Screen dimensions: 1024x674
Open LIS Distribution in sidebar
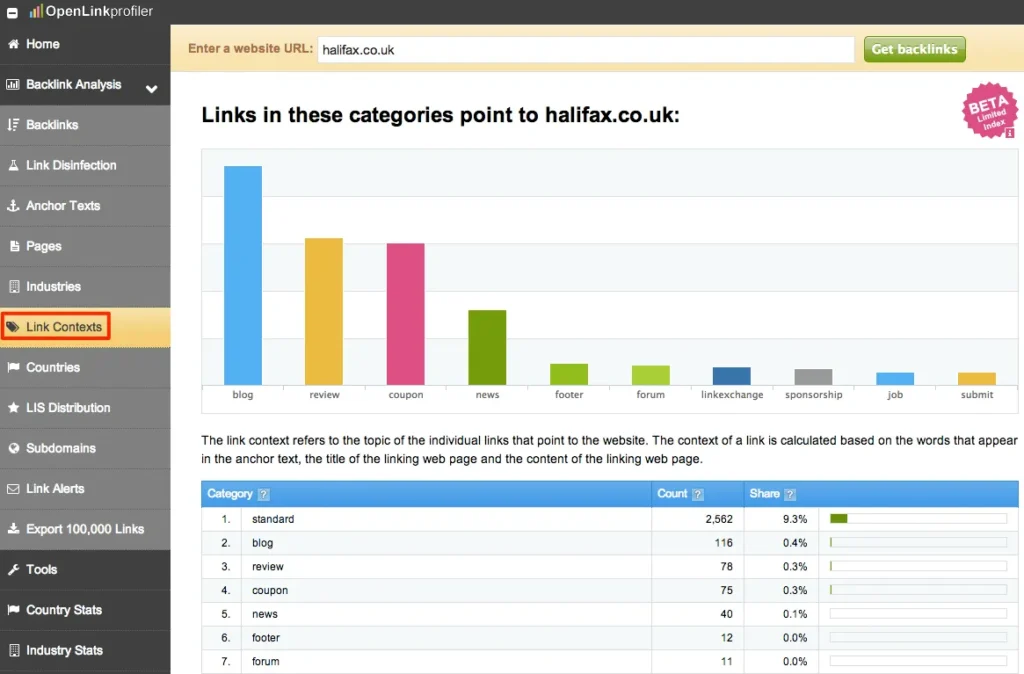coord(85,408)
